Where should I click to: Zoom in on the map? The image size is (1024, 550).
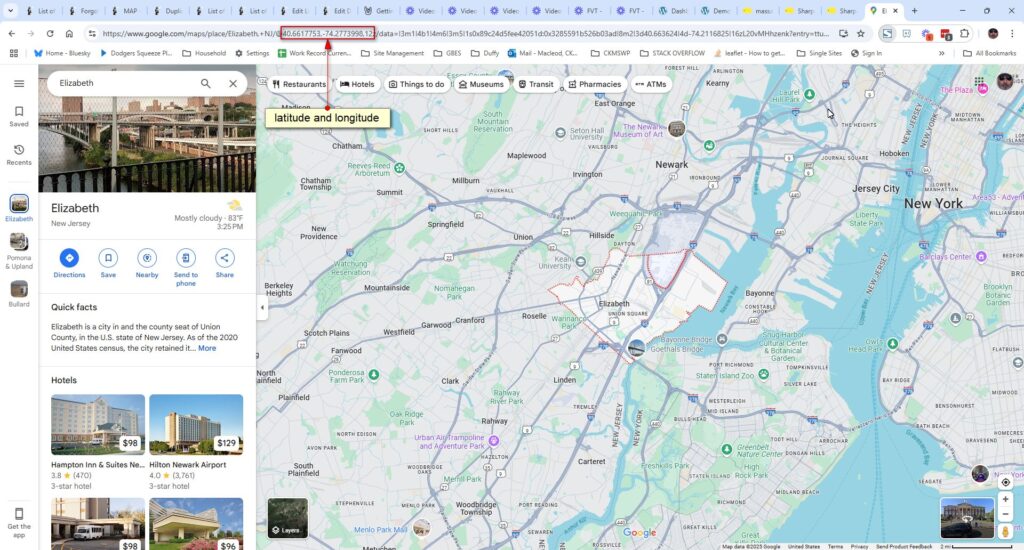click(x=1006, y=499)
